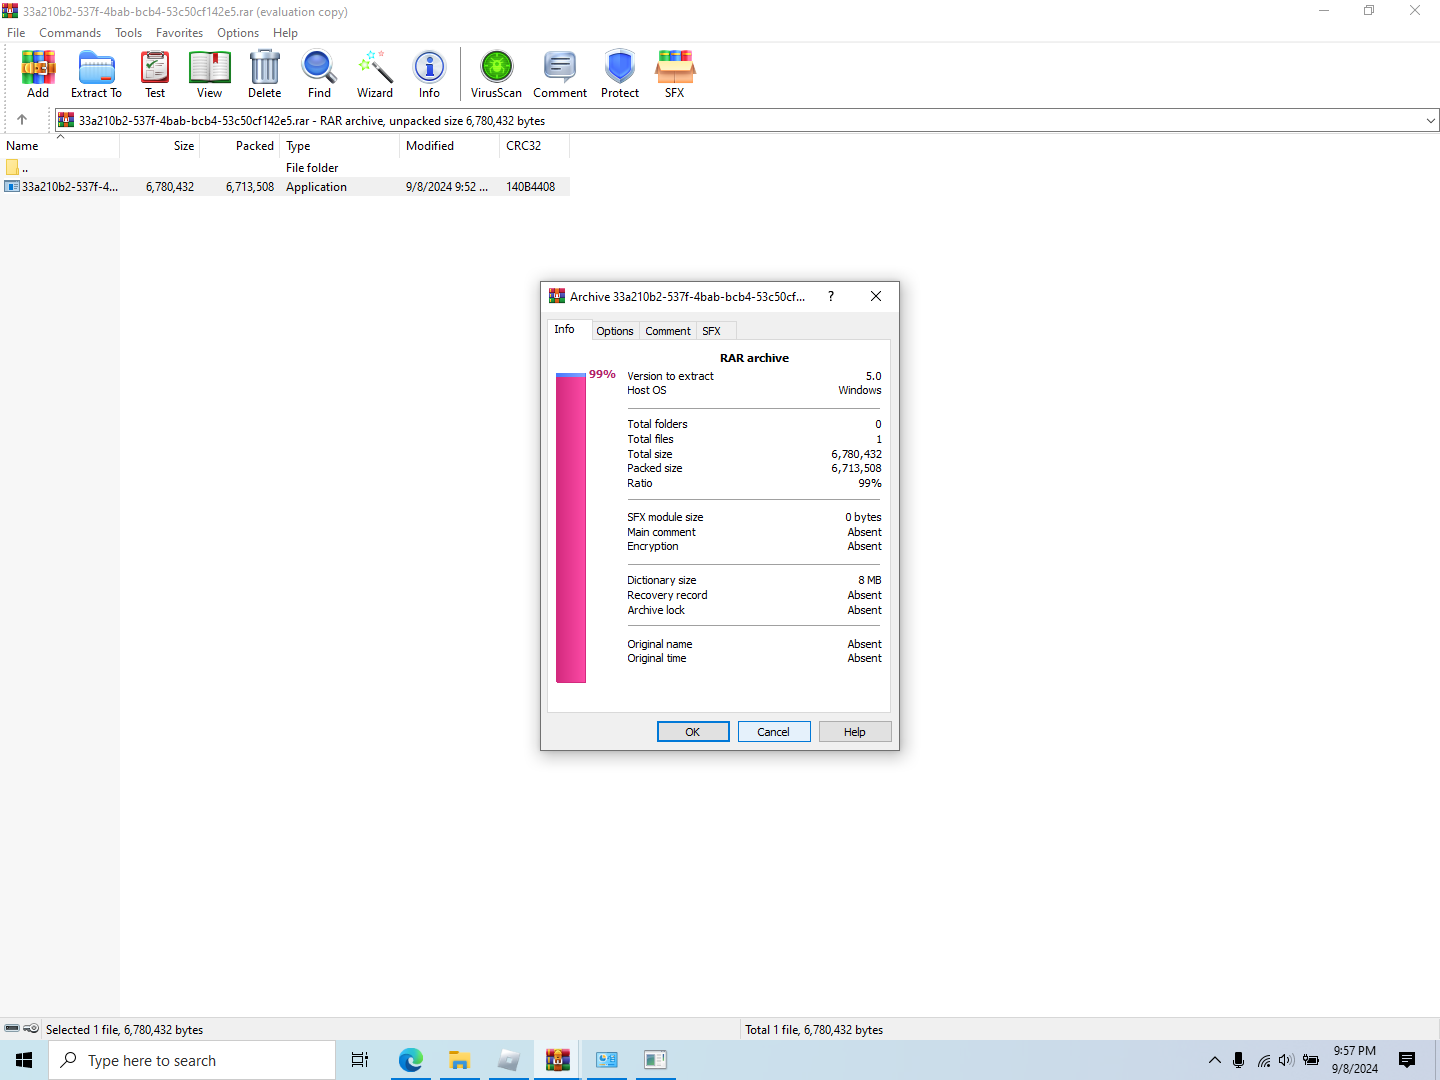Run the Test archive tool
Viewport: 1440px width, 1080px height.
tap(155, 74)
